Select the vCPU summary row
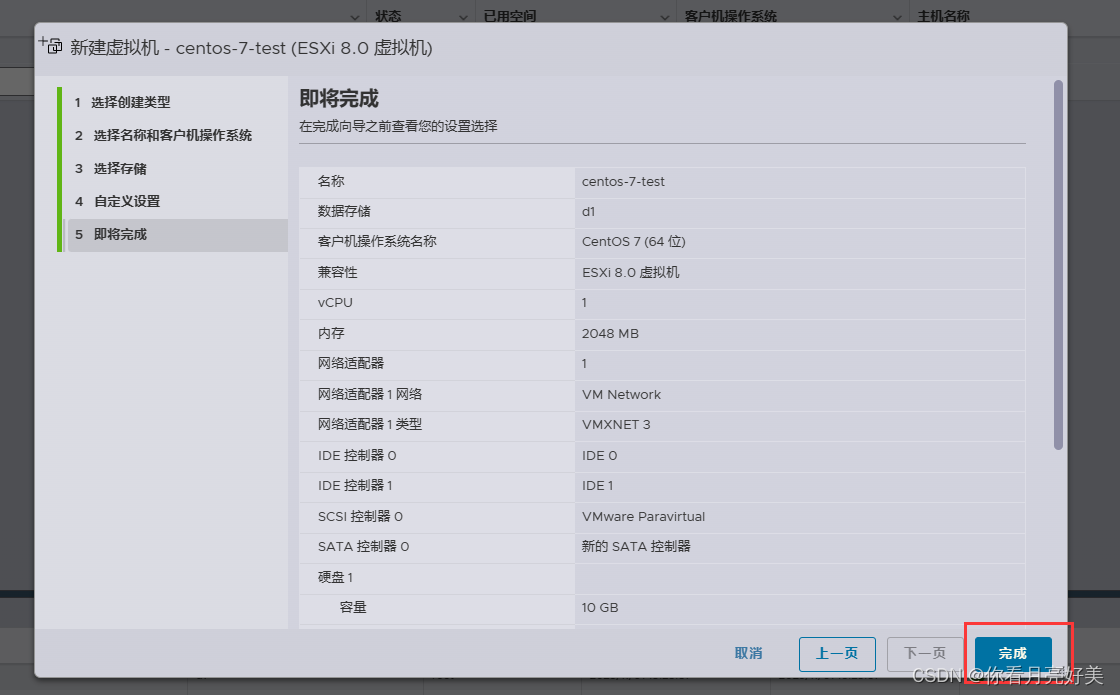Viewport: 1120px width, 695px height. [x=660, y=303]
